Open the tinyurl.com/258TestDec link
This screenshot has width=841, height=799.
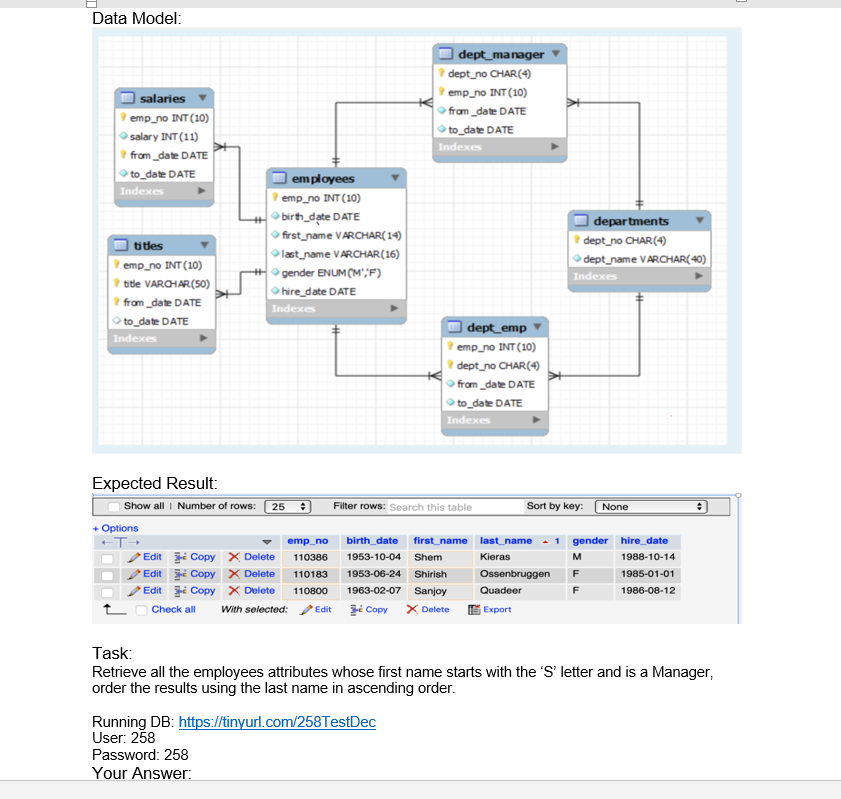click(x=277, y=721)
